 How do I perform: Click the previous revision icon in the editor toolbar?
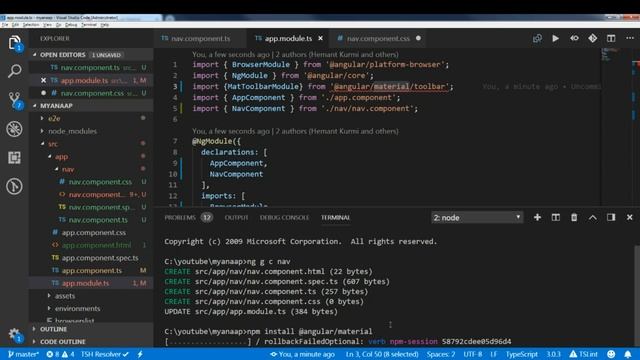[x=574, y=38]
